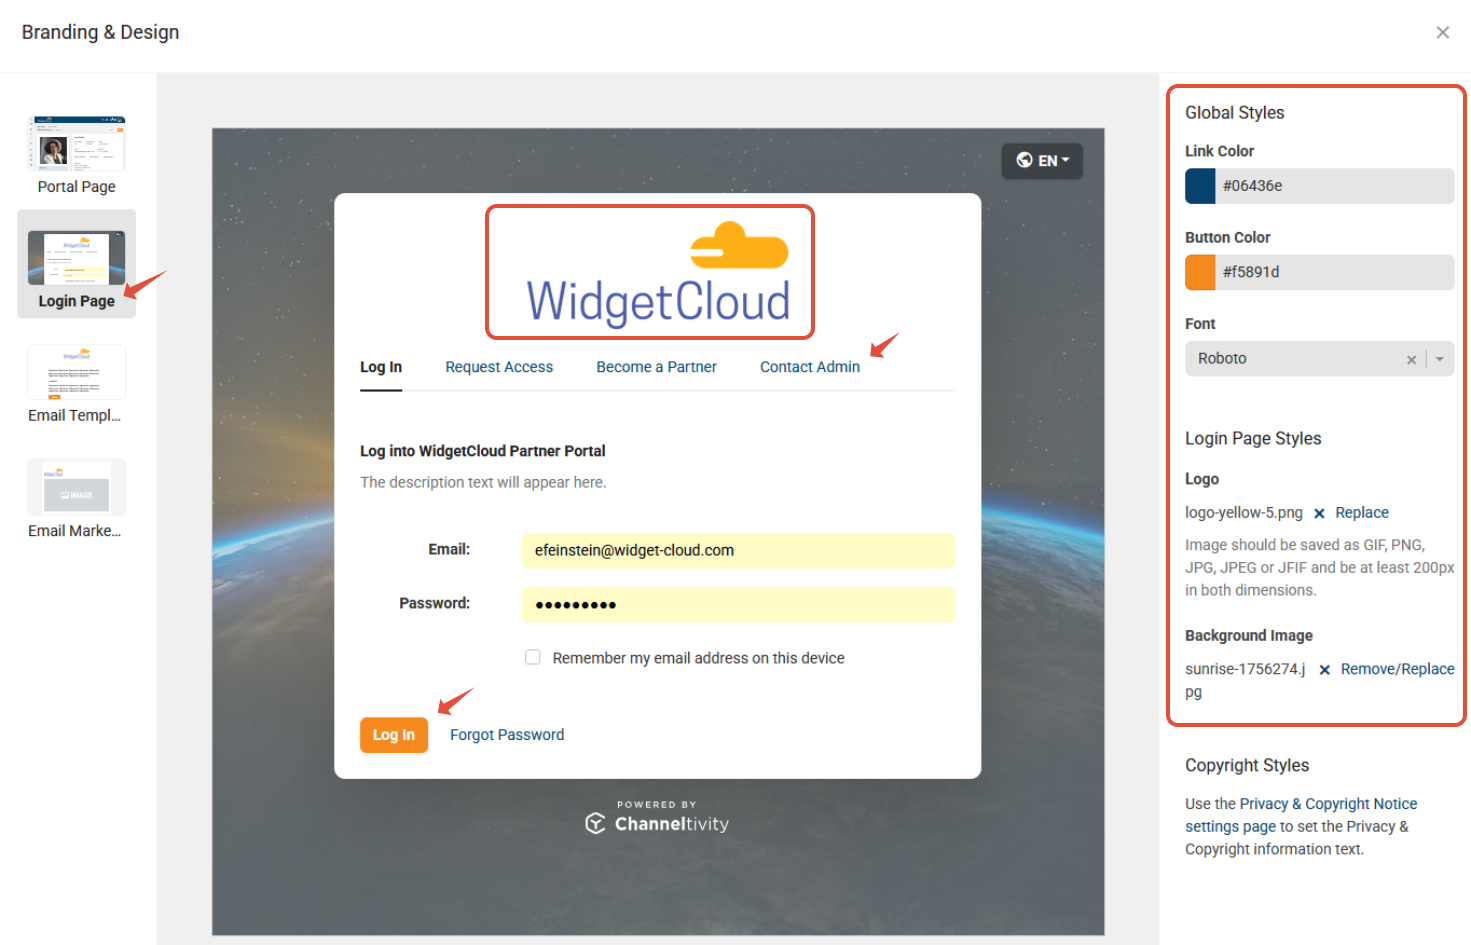Click the description text placeholder line
The width and height of the screenshot is (1471, 945).
(x=483, y=482)
